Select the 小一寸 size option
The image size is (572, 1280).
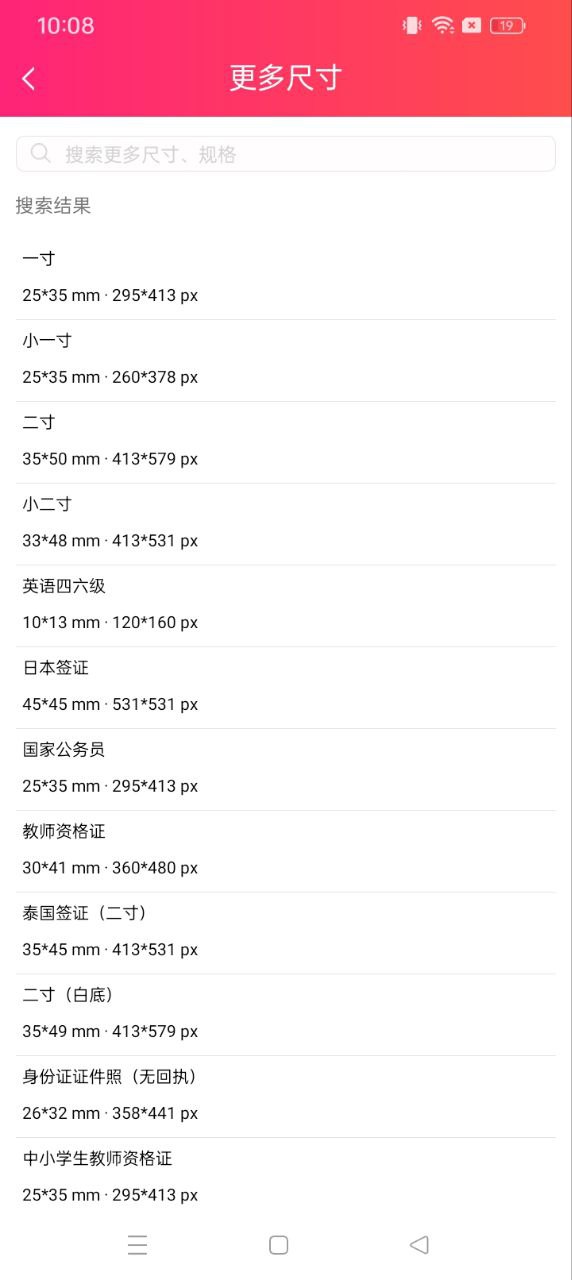(x=286, y=360)
